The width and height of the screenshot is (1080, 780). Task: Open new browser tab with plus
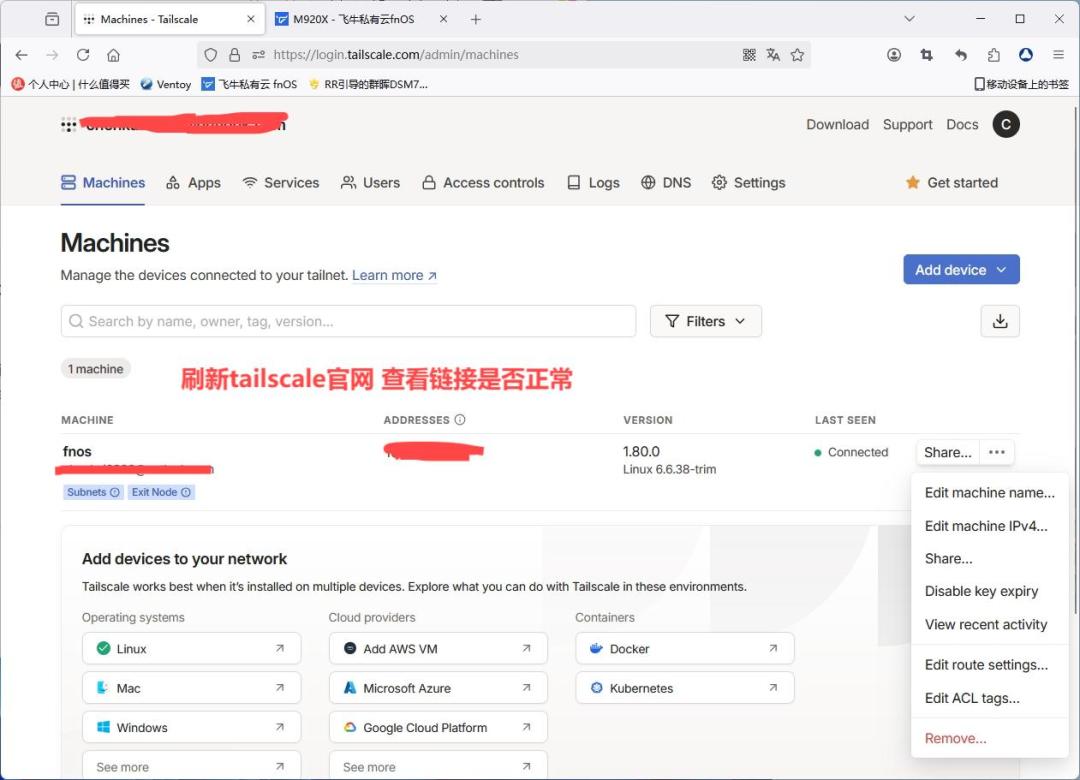(x=475, y=19)
